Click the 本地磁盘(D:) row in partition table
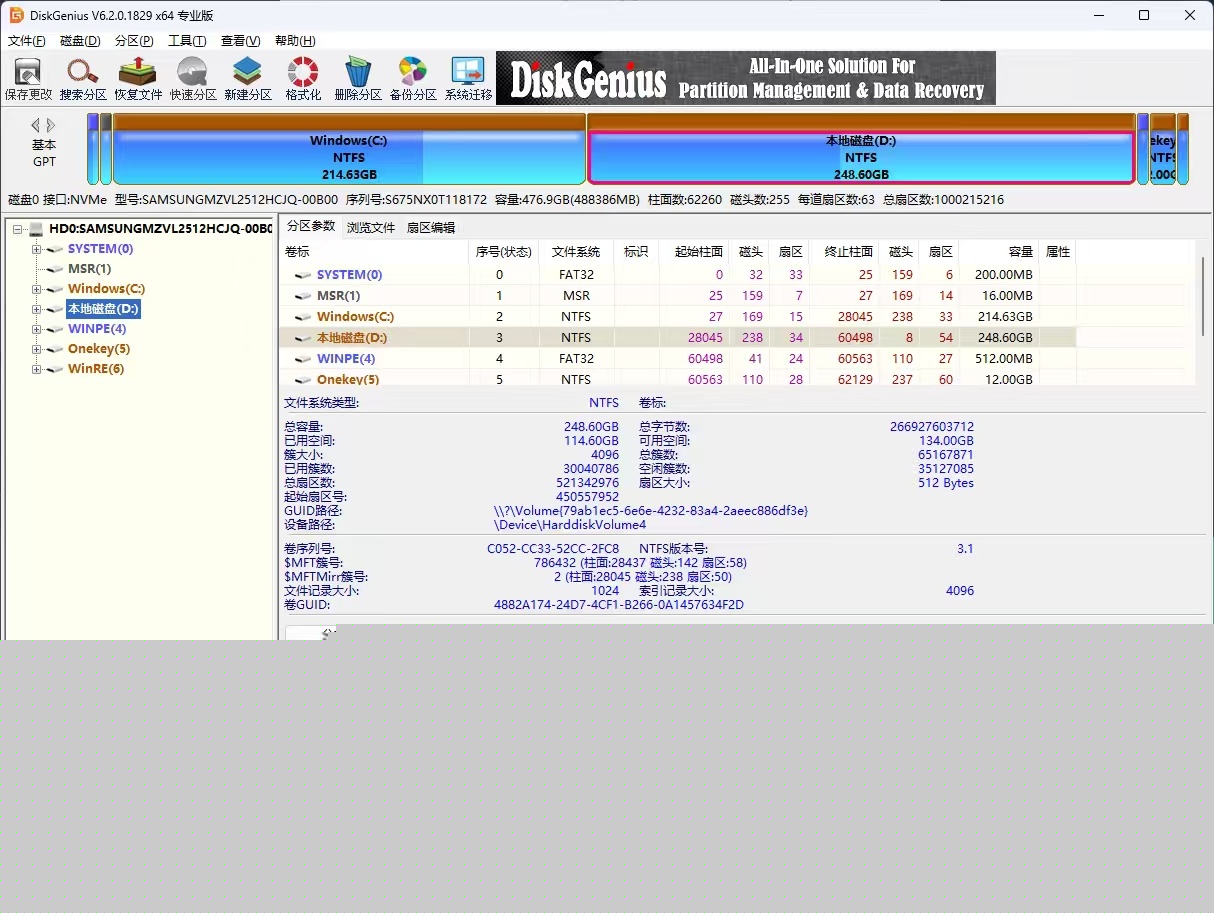The height and width of the screenshot is (913, 1214). [678, 337]
